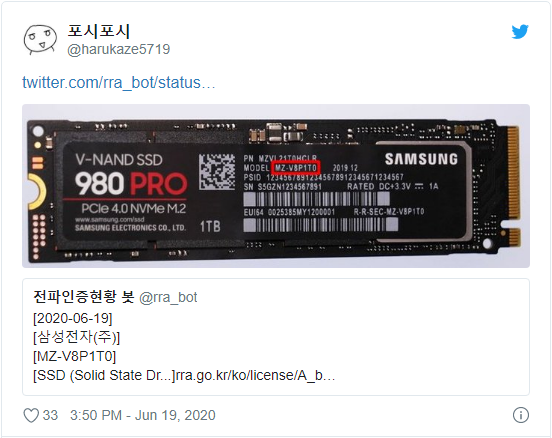Like the tweet with heart icon
Image resolution: width=552 pixels, height=438 pixels.
pos(31,415)
